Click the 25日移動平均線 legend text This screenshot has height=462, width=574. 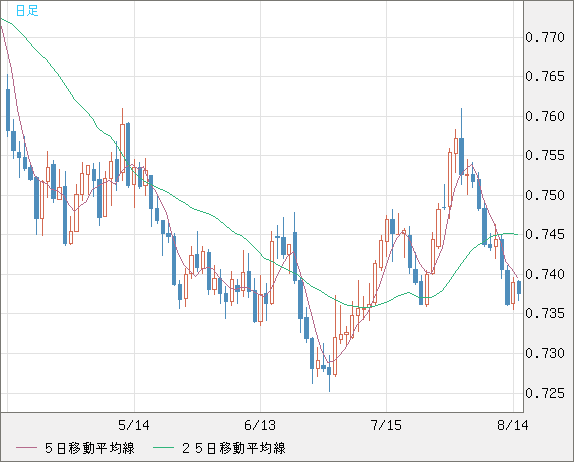(x=234, y=448)
